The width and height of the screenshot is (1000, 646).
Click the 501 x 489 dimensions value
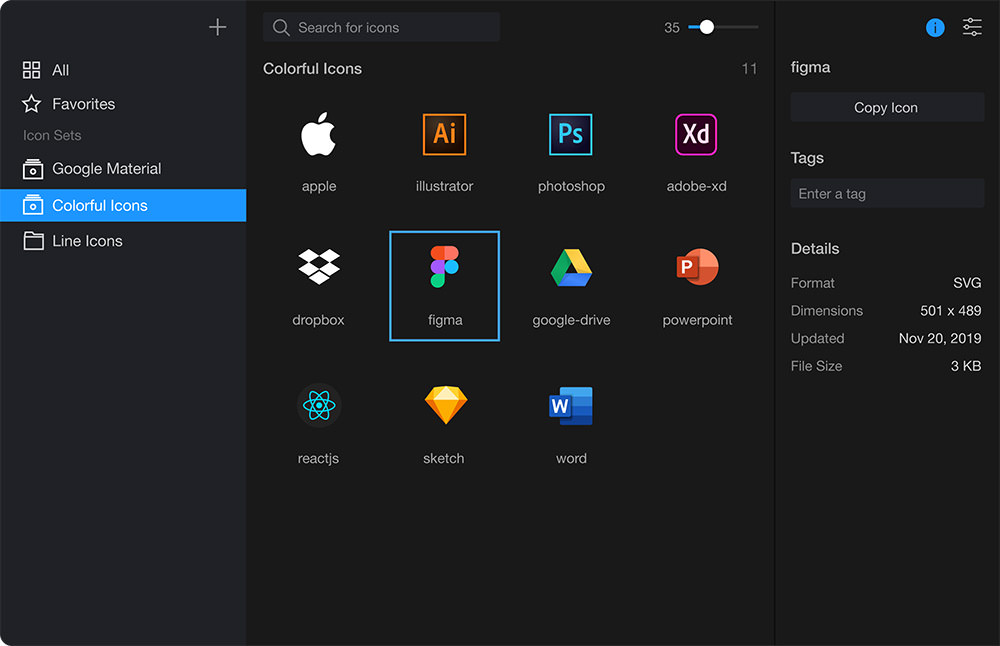950,311
